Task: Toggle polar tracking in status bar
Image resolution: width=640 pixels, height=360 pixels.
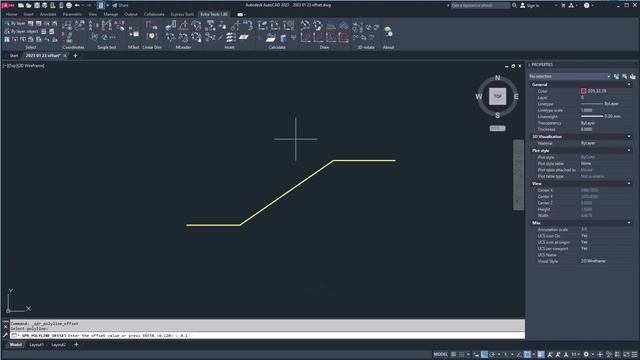Action: tap(492, 354)
